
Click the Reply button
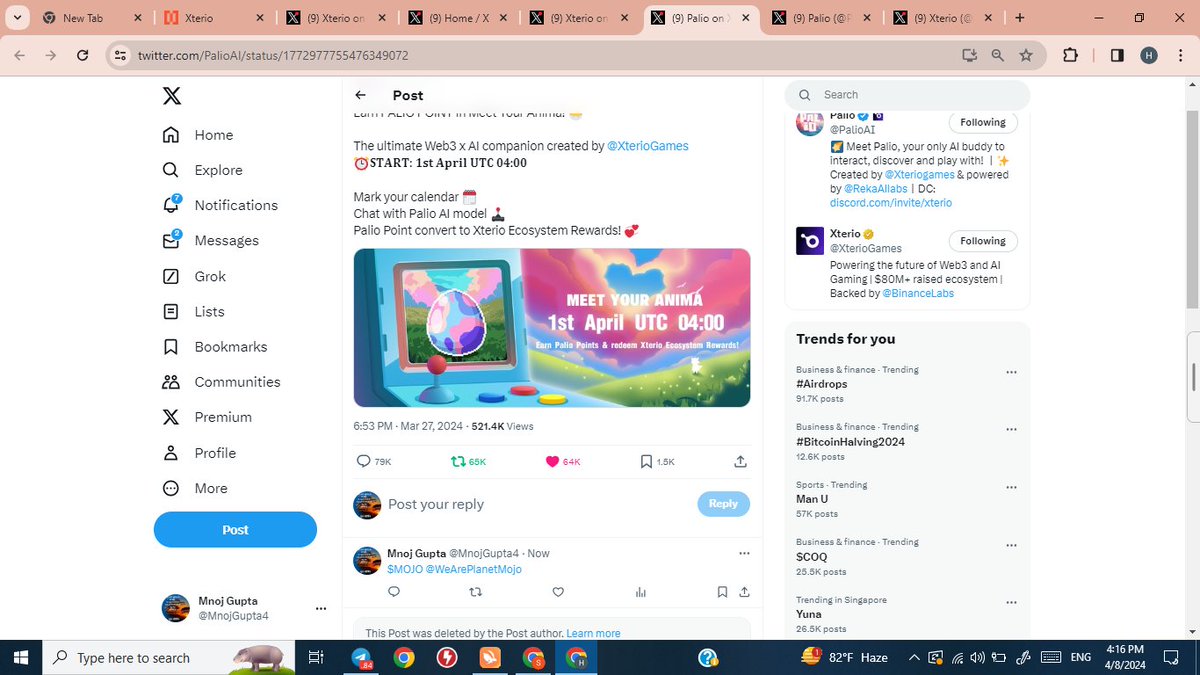723,504
